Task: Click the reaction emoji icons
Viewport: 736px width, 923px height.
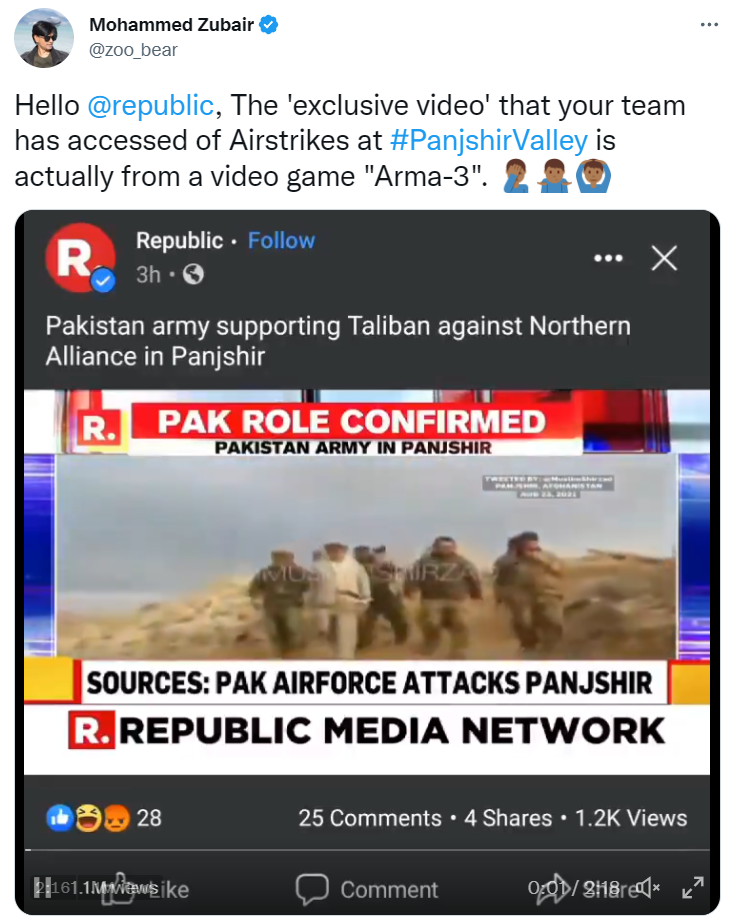Action: [x=88, y=818]
